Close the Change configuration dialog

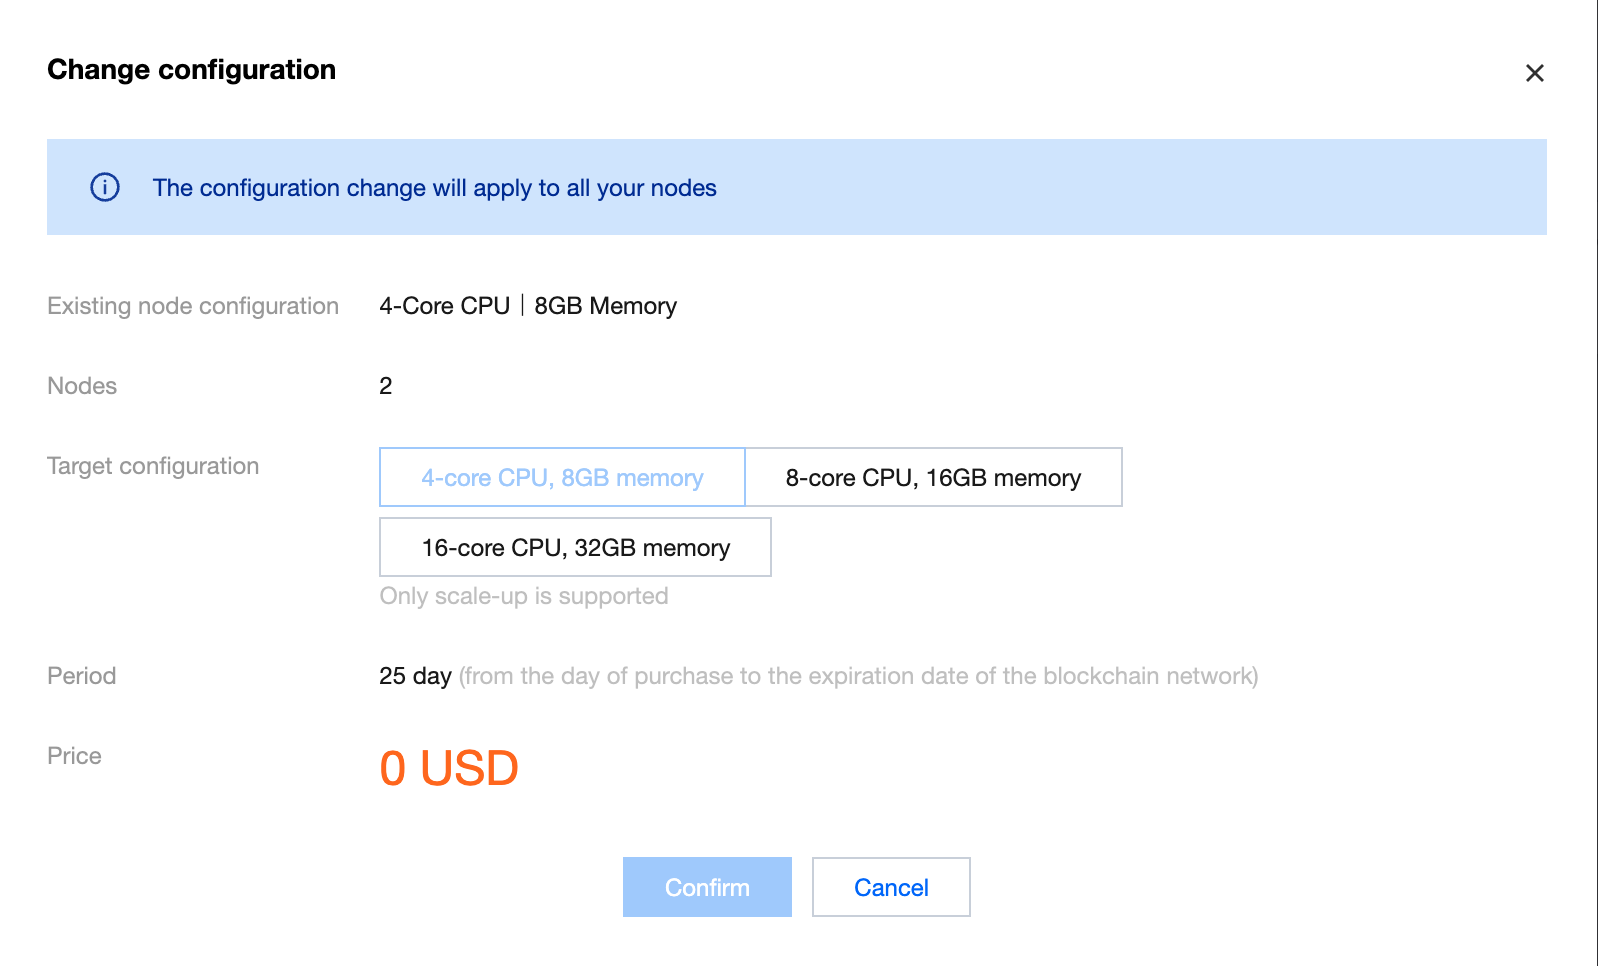pyautogui.click(x=1534, y=73)
